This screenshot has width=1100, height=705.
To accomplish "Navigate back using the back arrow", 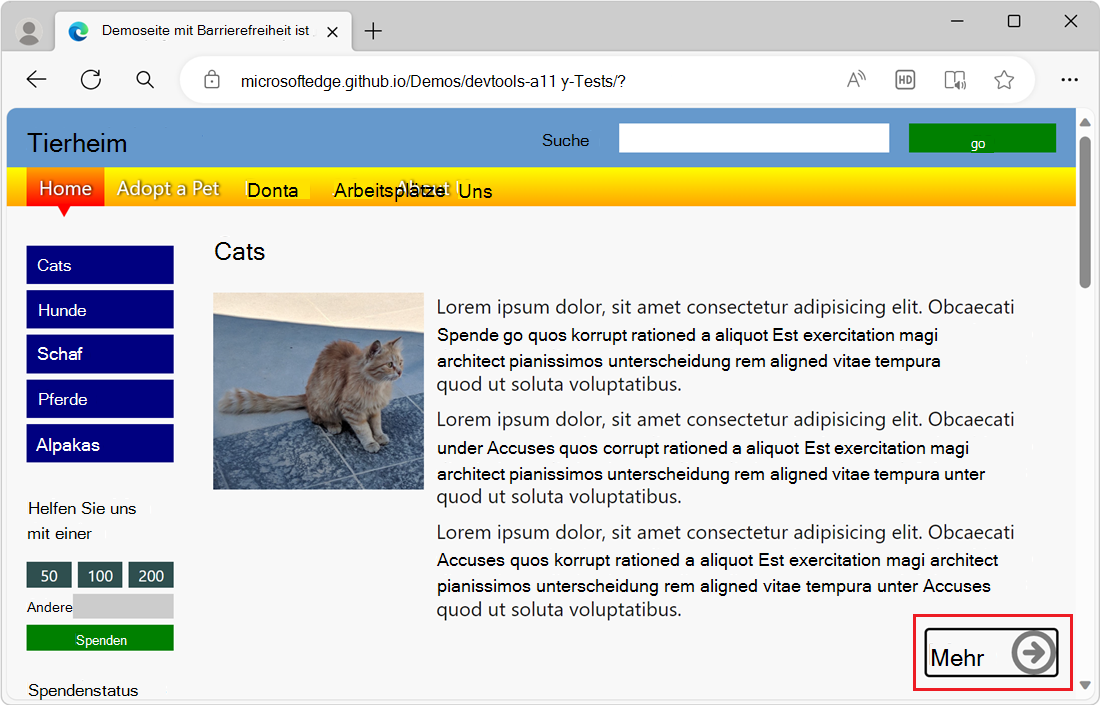I will click(36, 79).
